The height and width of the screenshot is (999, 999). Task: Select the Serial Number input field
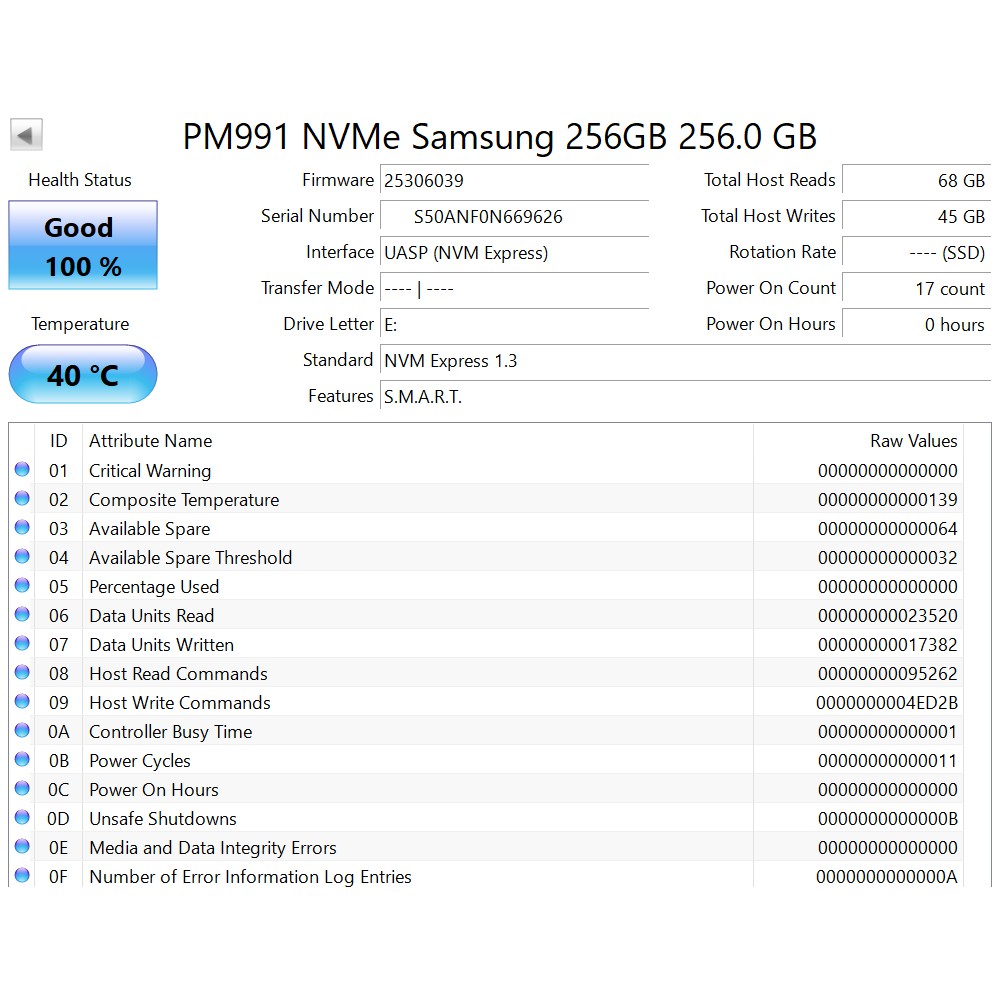[x=515, y=217]
